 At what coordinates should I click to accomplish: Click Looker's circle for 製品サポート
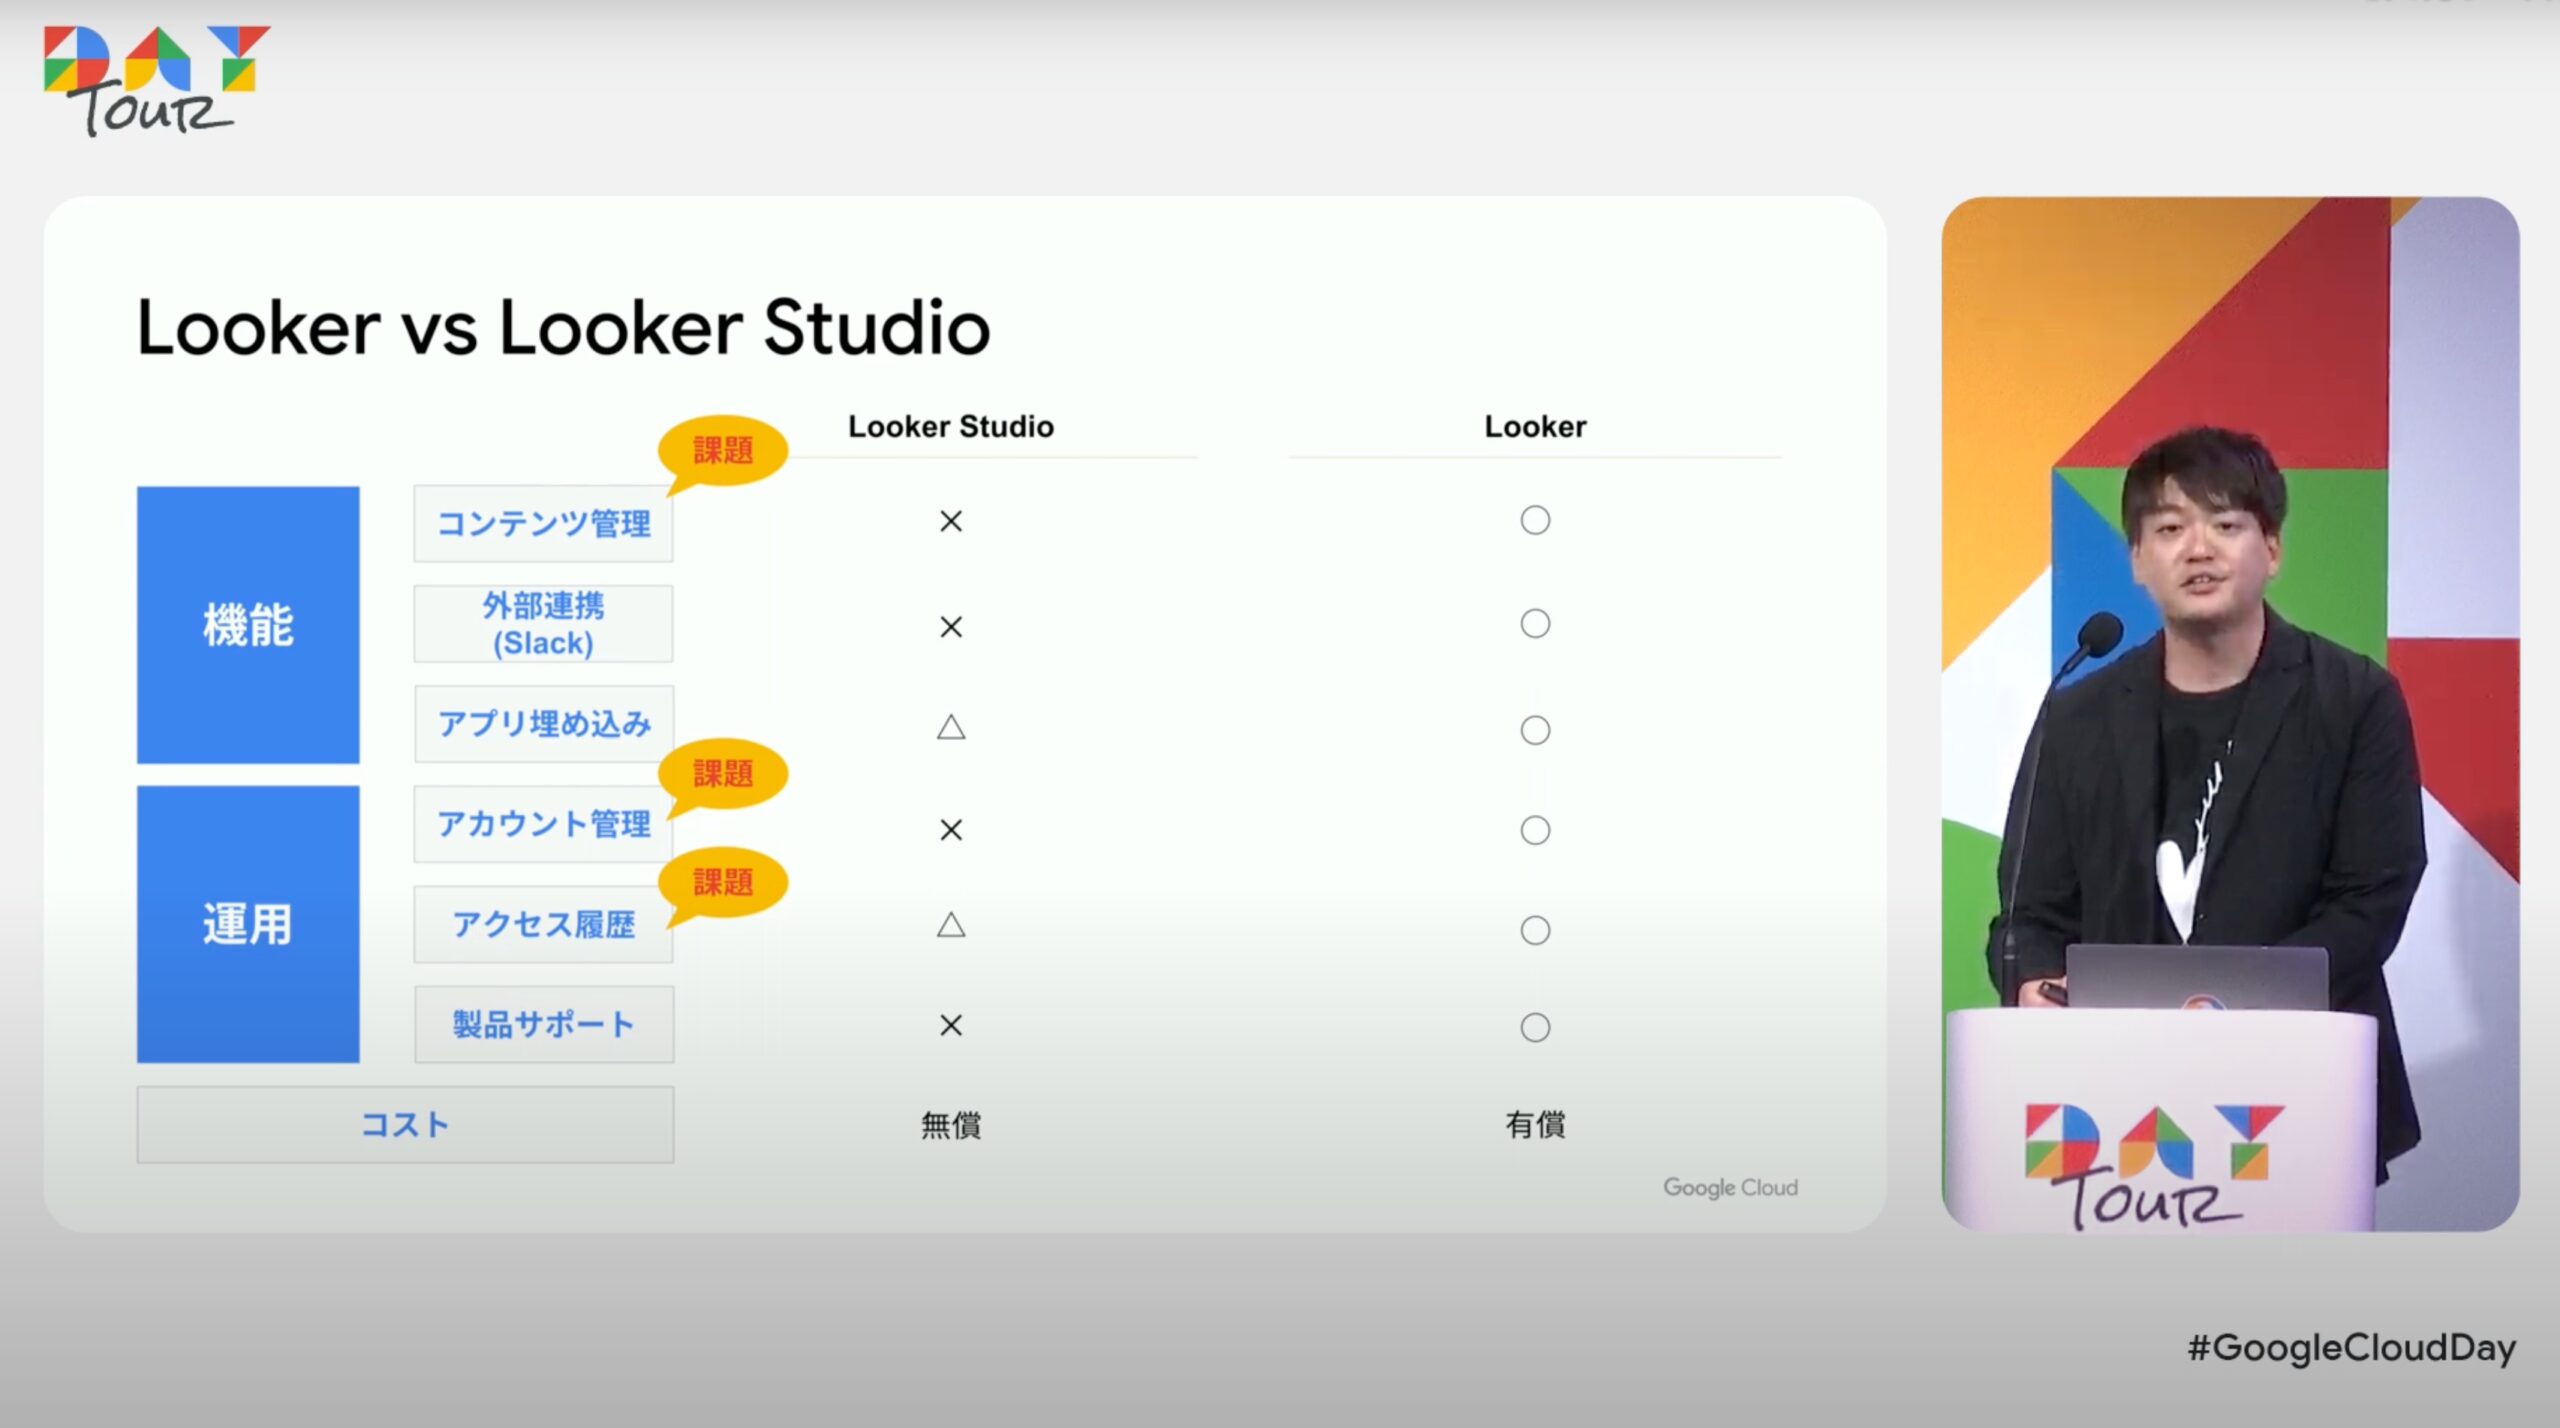click(1534, 1027)
